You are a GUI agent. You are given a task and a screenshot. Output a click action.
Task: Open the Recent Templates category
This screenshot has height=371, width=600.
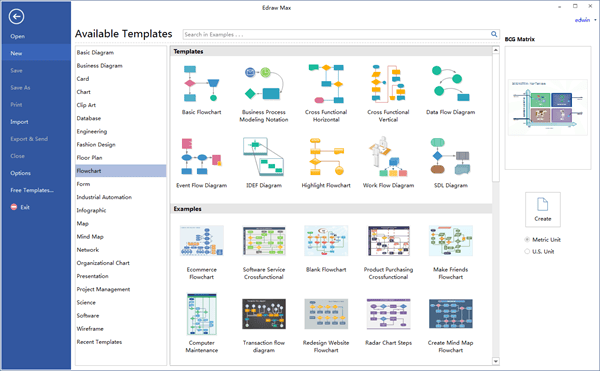[x=121, y=342]
